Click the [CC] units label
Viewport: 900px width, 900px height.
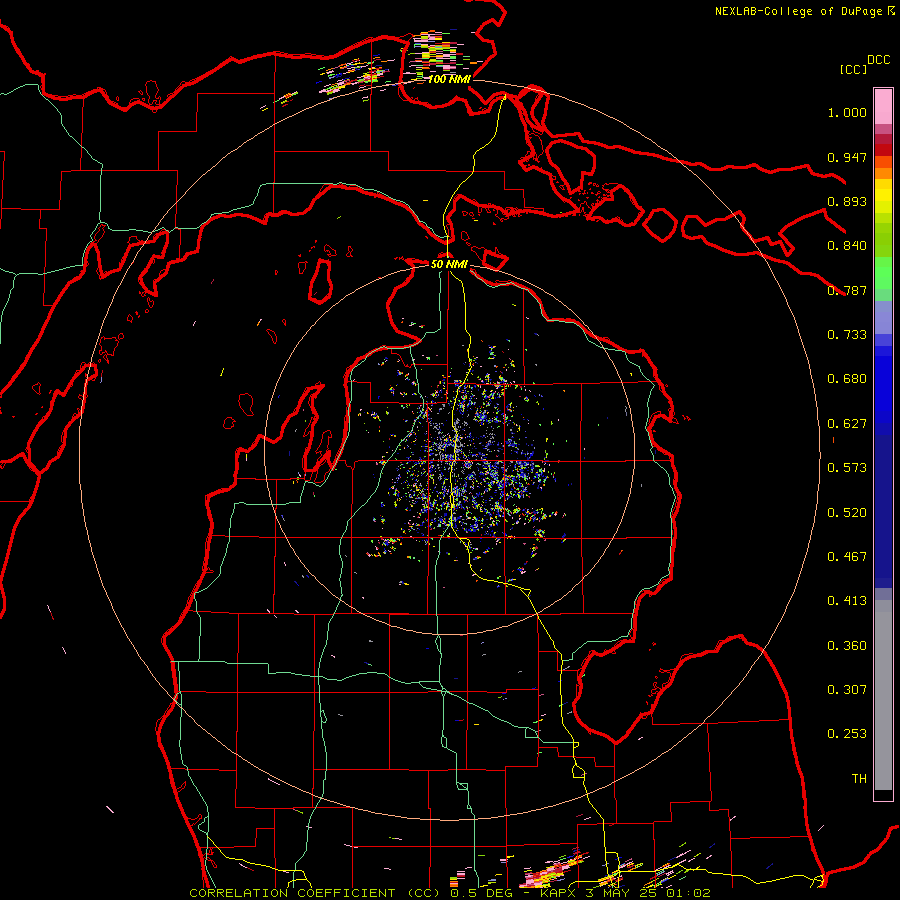(x=853, y=69)
